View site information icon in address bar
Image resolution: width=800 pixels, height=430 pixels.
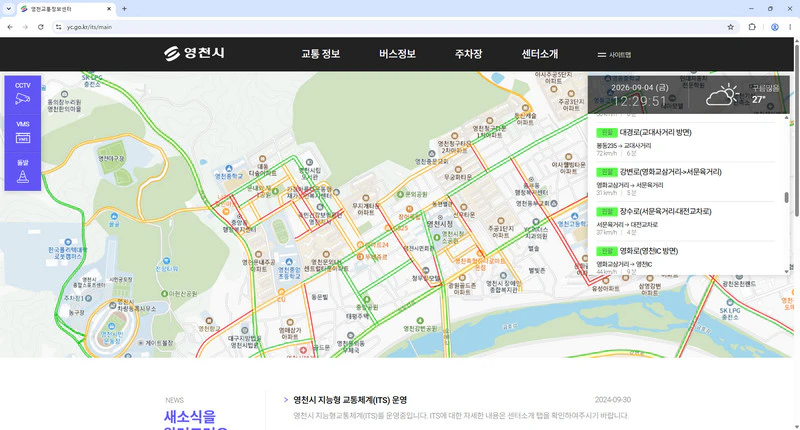point(59,27)
